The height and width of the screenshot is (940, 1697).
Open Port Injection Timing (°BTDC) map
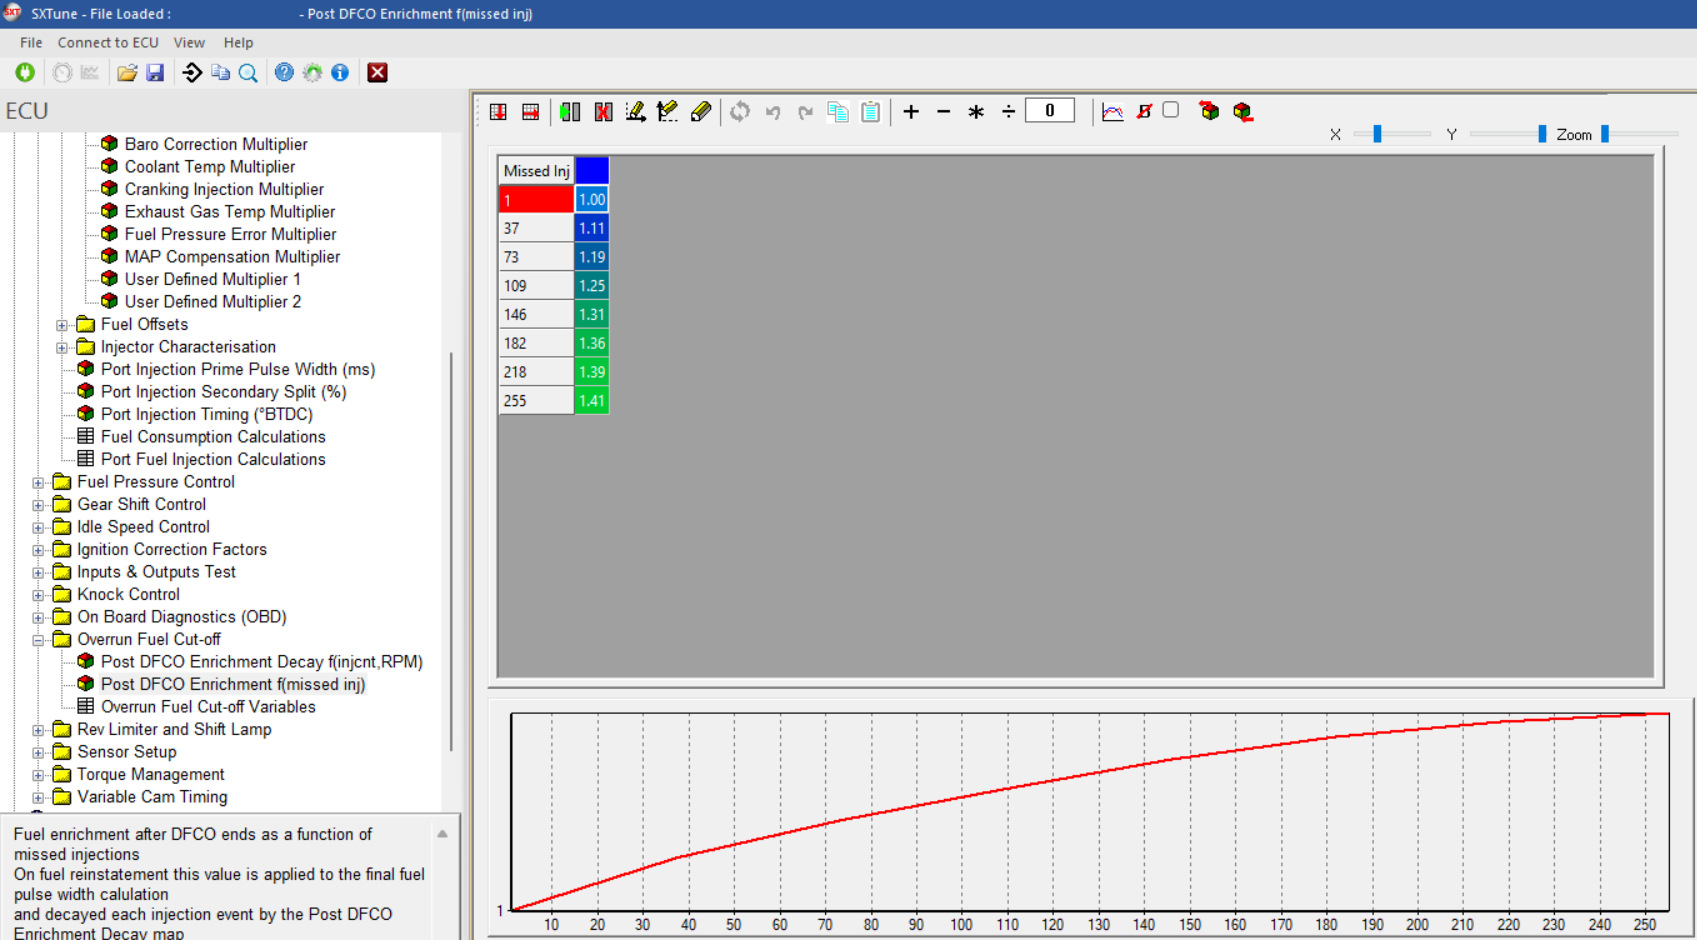click(207, 414)
